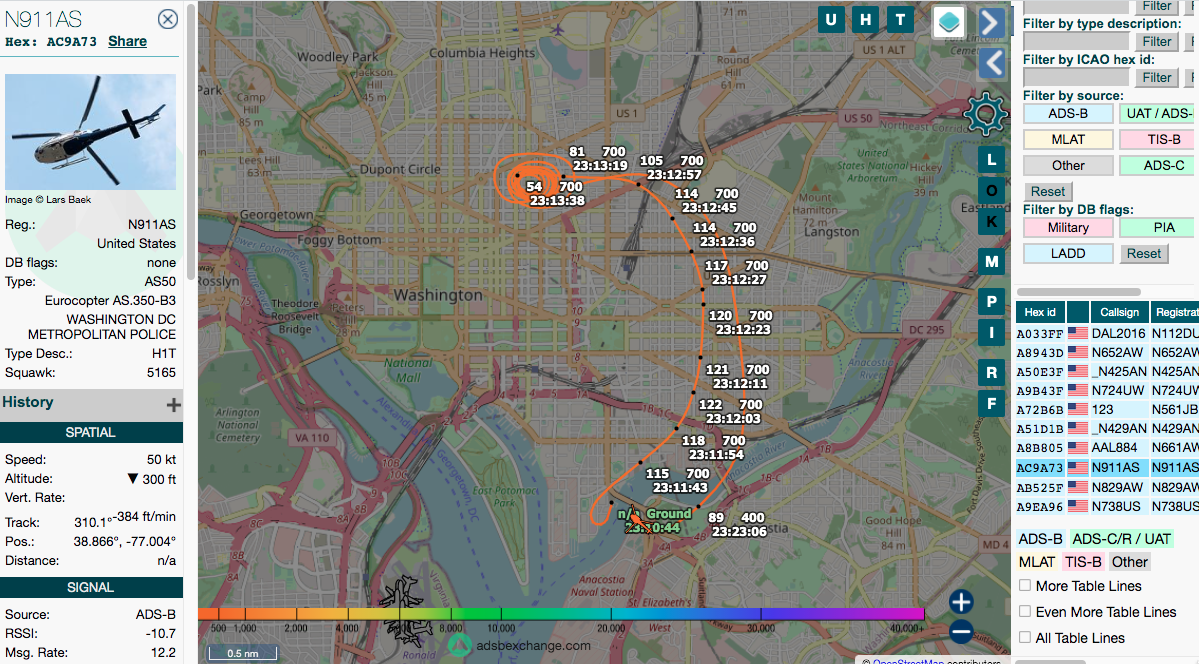Select the row with callsign 123
1199x664 pixels.
pyautogui.click(x=1107, y=410)
